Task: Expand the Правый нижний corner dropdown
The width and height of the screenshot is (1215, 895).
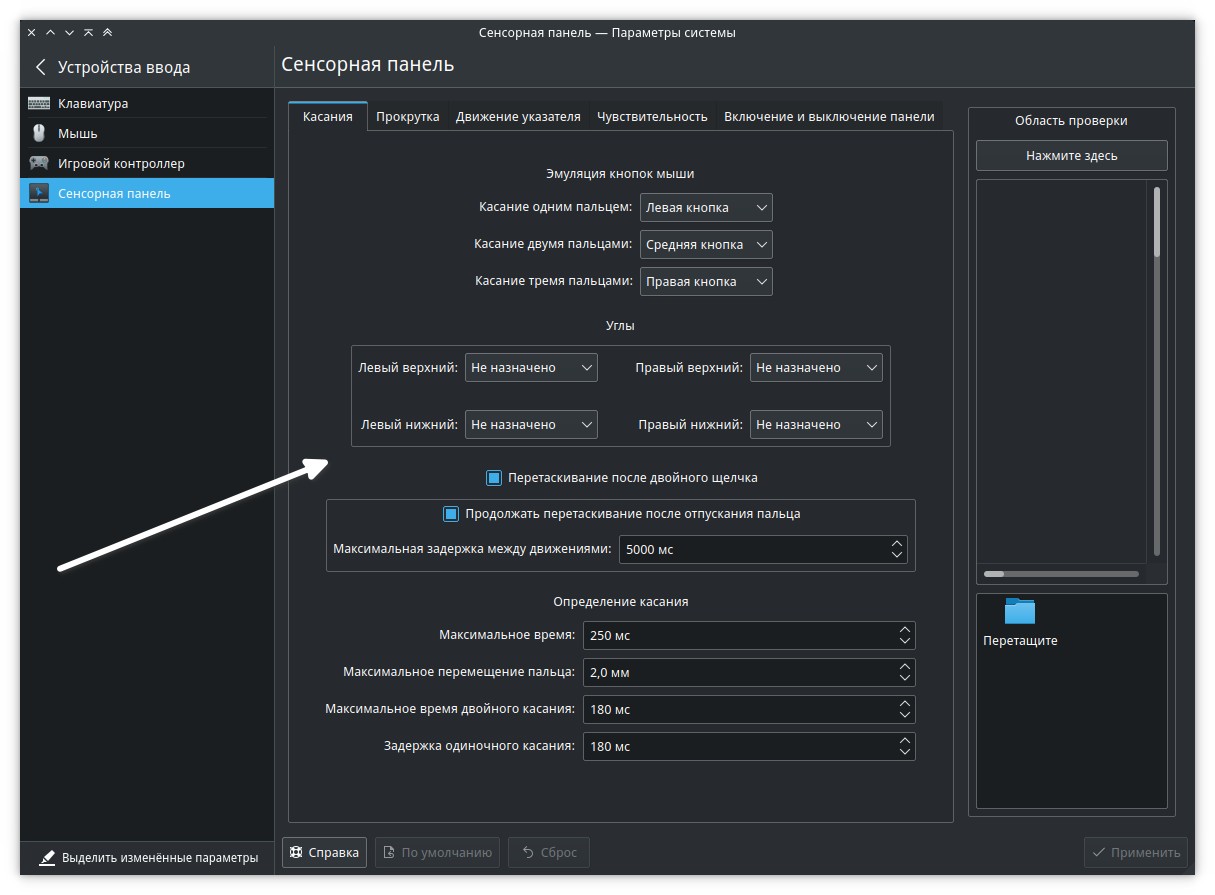Action: tap(816, 425)
